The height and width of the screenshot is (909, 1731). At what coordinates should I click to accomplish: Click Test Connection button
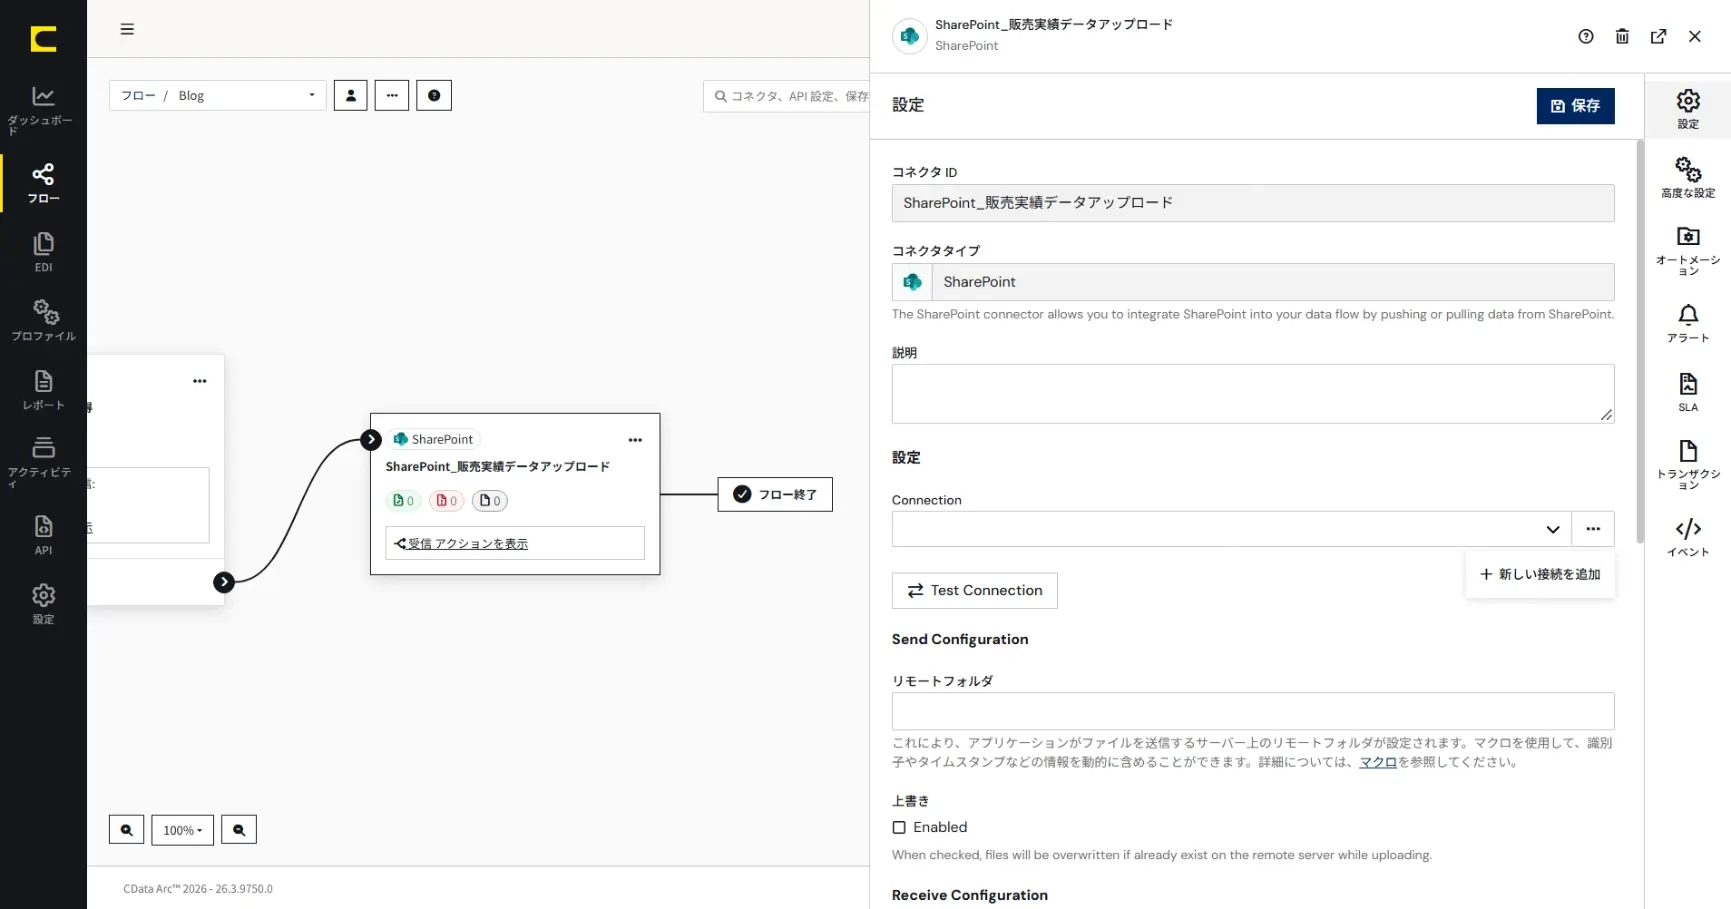[x=974, y=591]
